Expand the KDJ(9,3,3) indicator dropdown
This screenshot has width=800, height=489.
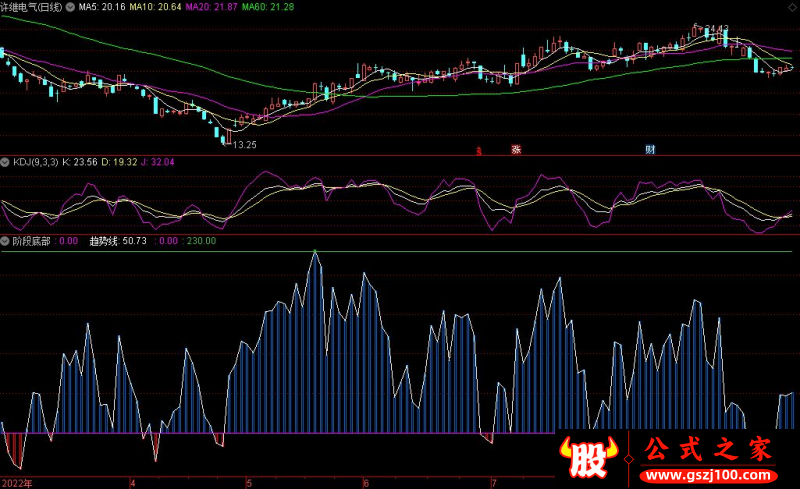(x=5, y=162)
